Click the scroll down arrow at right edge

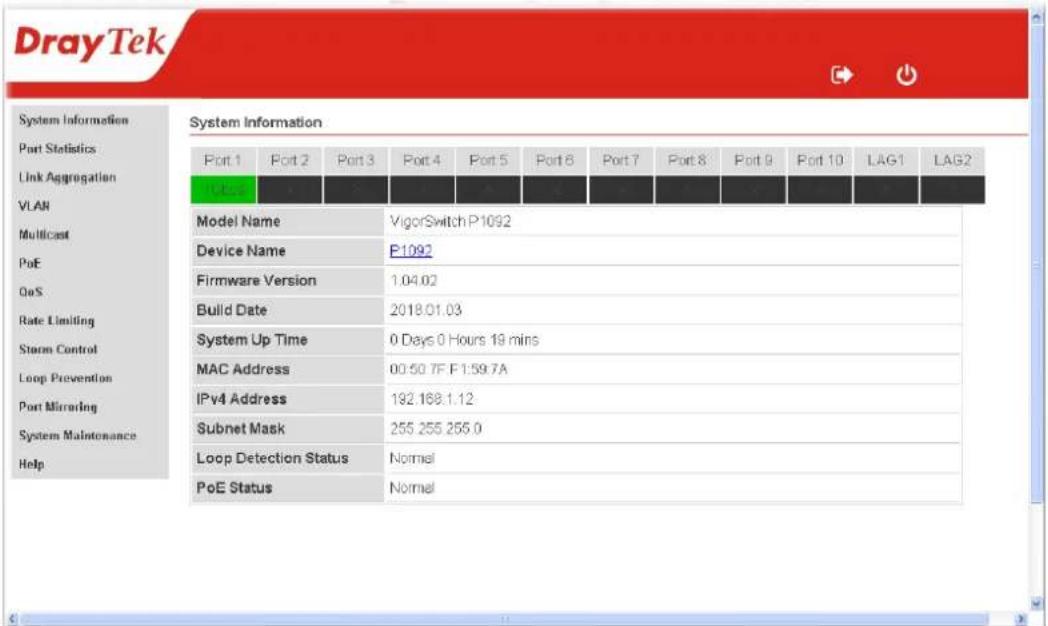click(1037, 603)
